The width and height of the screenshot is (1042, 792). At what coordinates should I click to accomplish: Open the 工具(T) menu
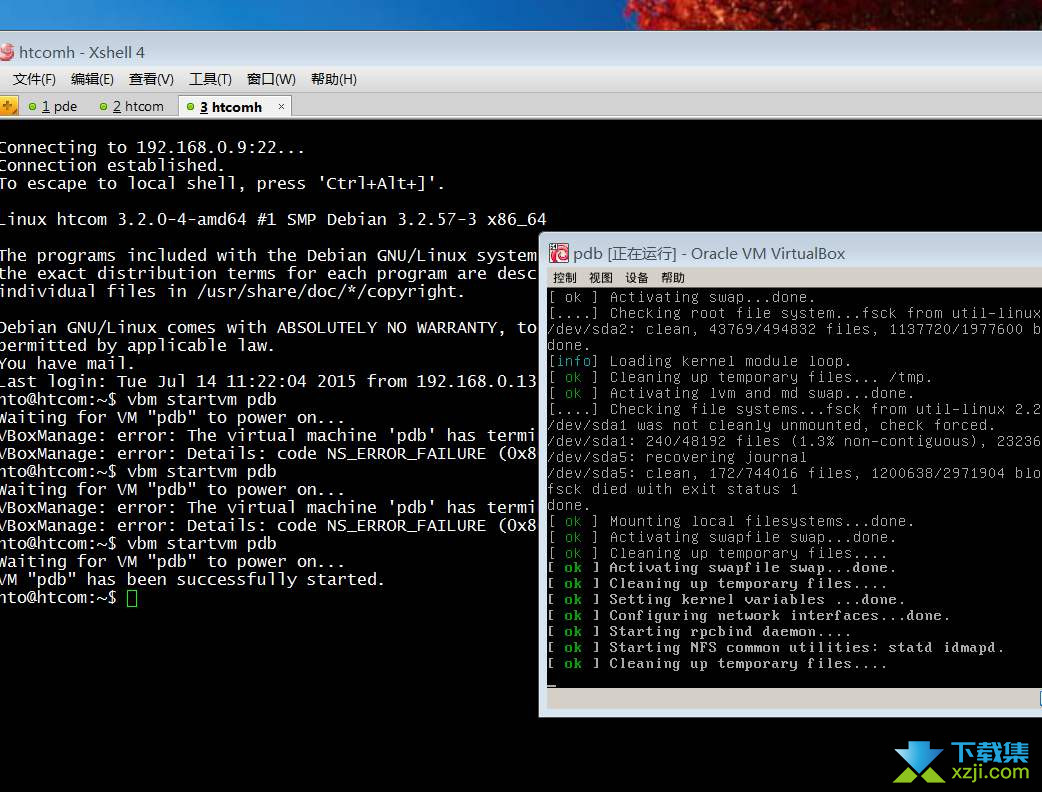coord(210,80)
